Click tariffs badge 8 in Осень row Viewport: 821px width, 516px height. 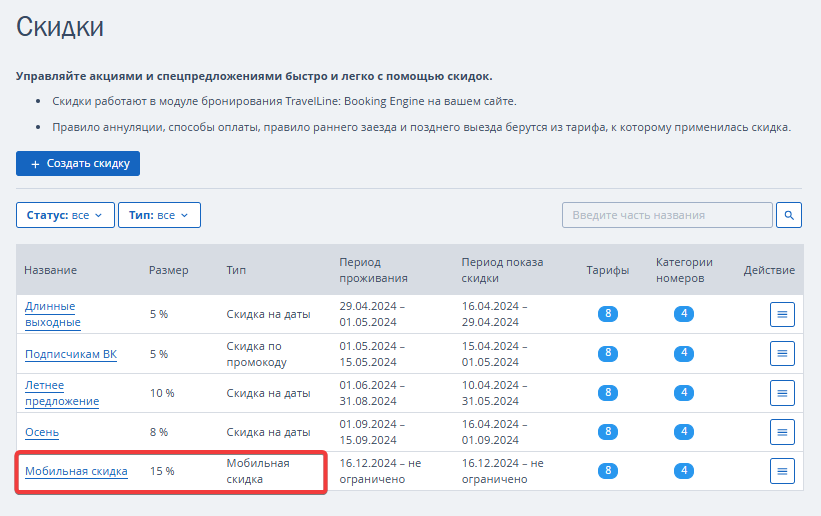pos(608,432)
